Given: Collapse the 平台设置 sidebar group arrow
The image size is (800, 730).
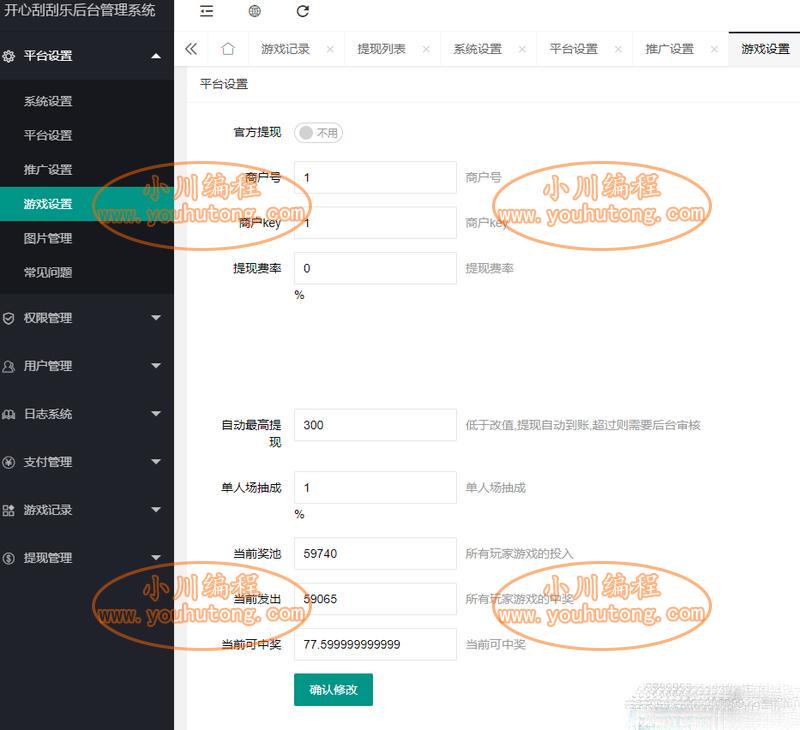Looking at the screenshot, I should tap(156, 56).
